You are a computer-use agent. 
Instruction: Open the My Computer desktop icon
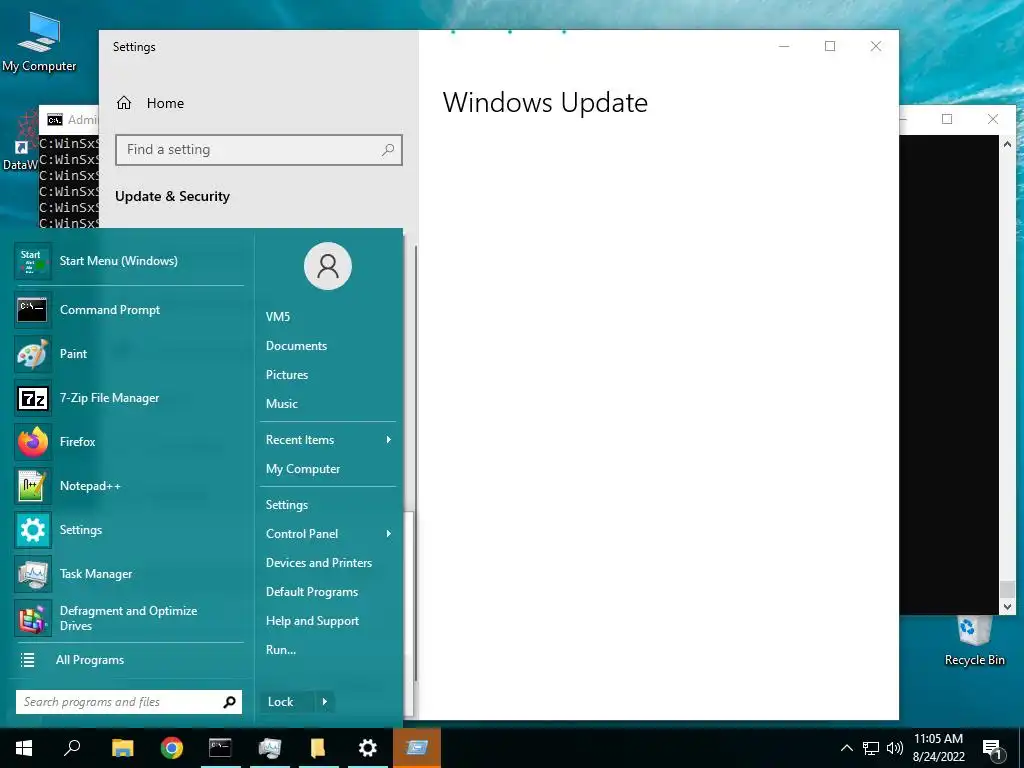pyautogui.click(x=39, y=41)
